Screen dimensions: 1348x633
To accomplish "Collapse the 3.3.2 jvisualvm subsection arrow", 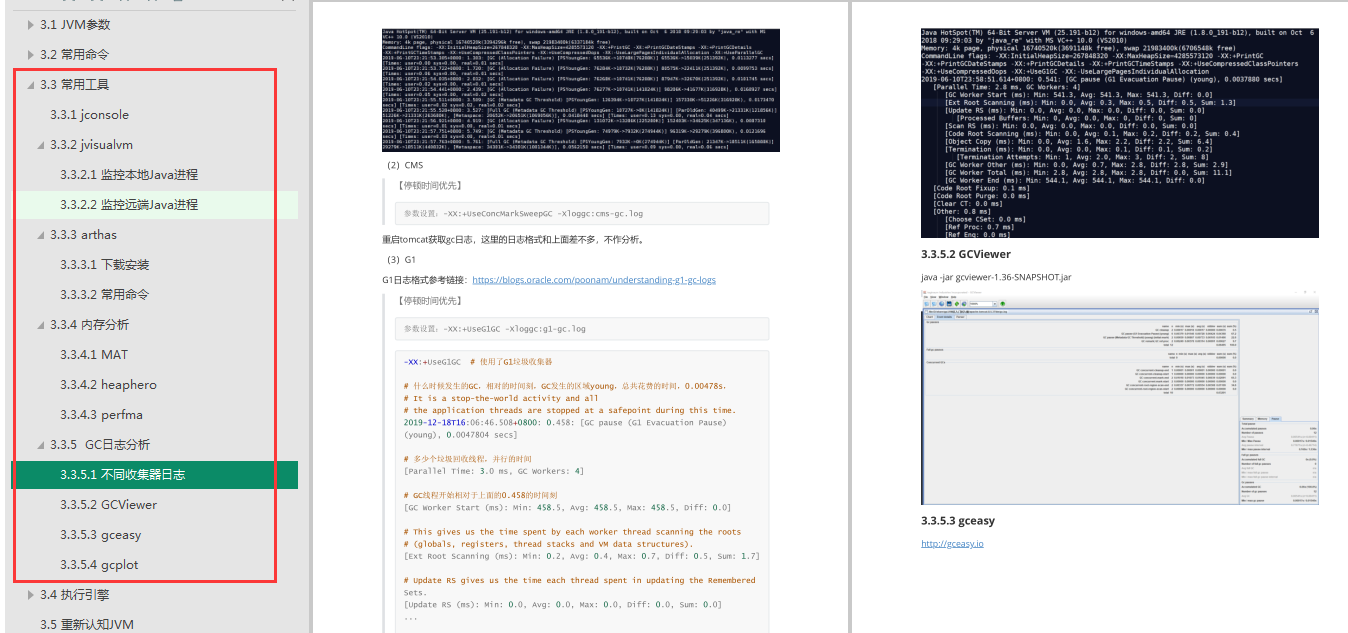I will click(x=39, y=145).
